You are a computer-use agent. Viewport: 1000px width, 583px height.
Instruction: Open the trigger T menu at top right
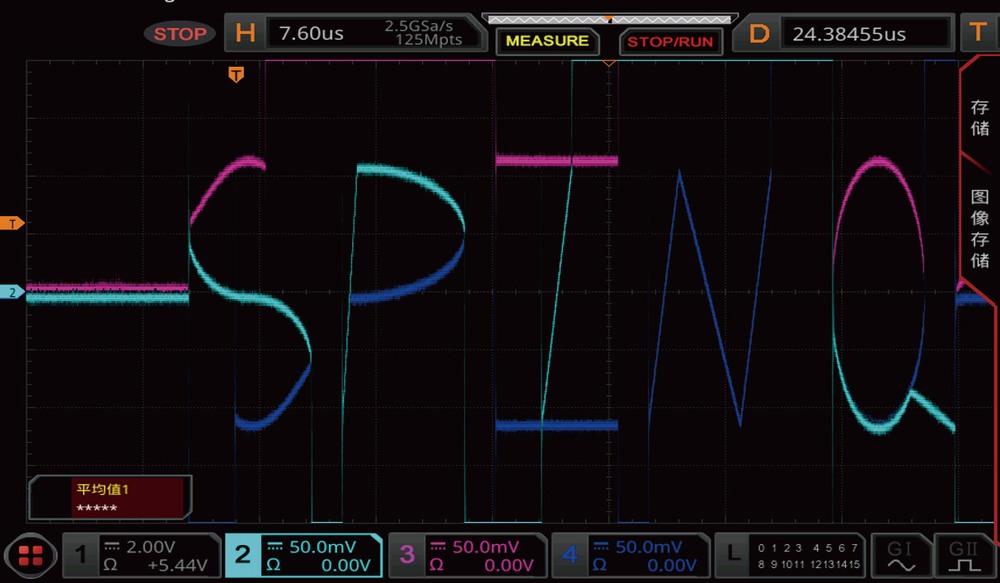coord(978,33)
